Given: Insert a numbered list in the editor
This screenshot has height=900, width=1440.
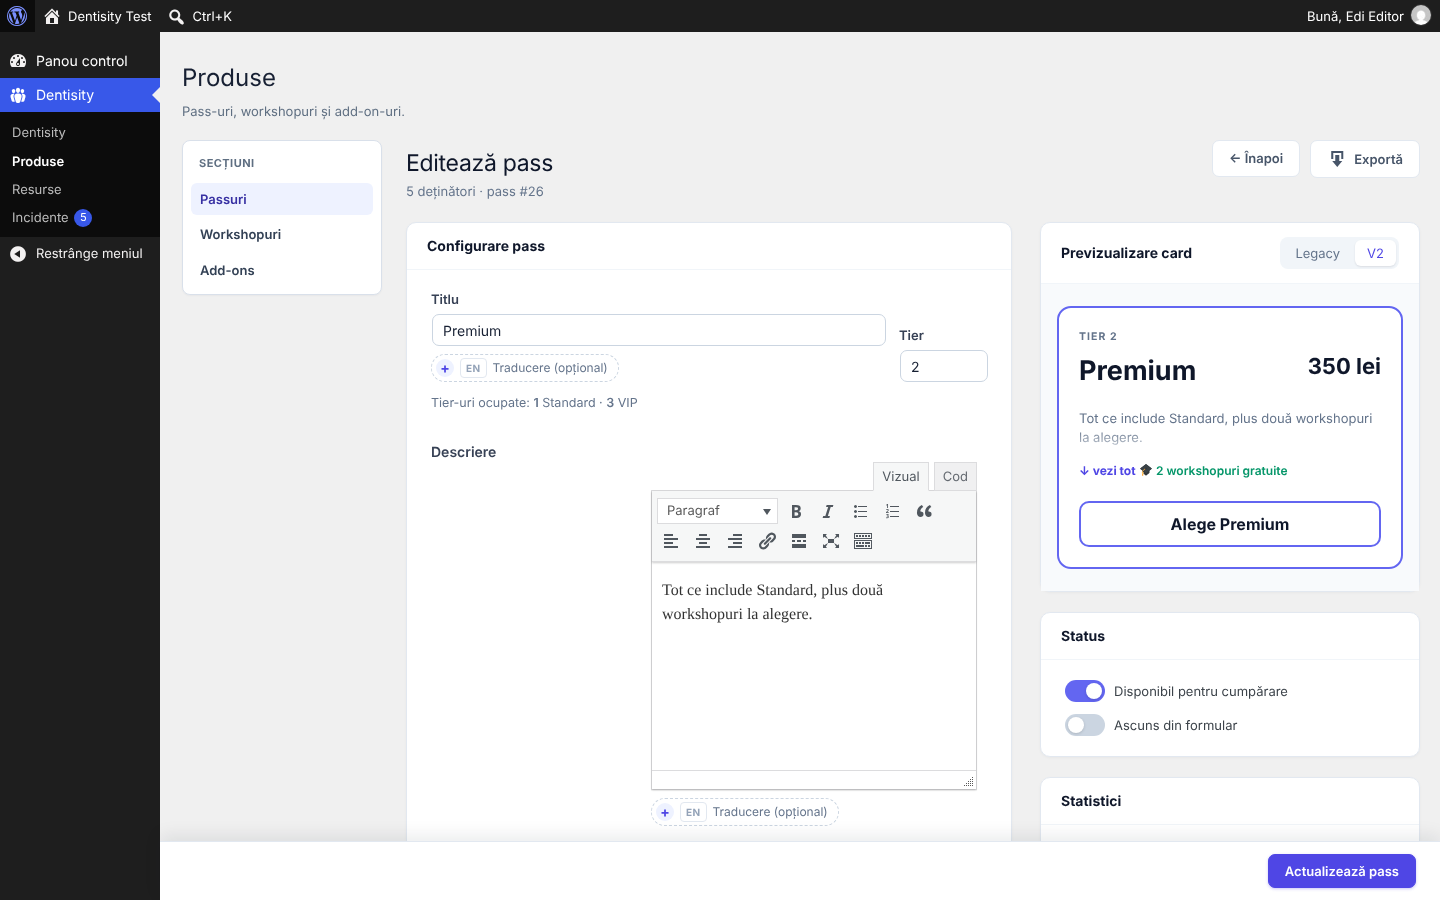Looking at the screenshot, I should pos(892,511).
